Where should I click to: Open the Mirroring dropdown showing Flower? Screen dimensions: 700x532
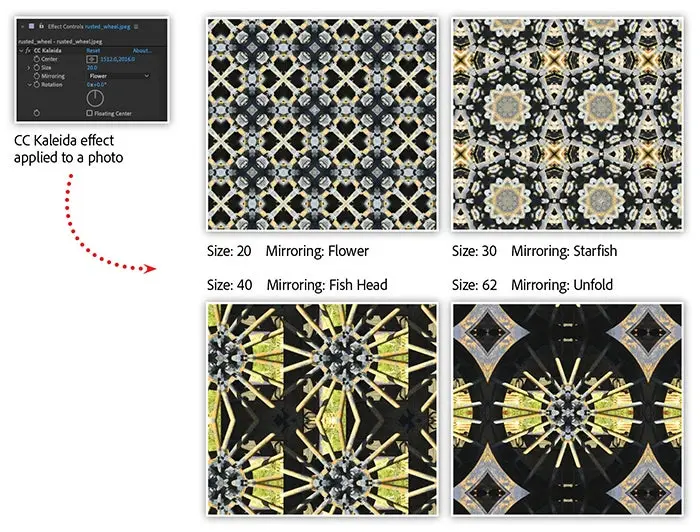click(x=118, y=76)
